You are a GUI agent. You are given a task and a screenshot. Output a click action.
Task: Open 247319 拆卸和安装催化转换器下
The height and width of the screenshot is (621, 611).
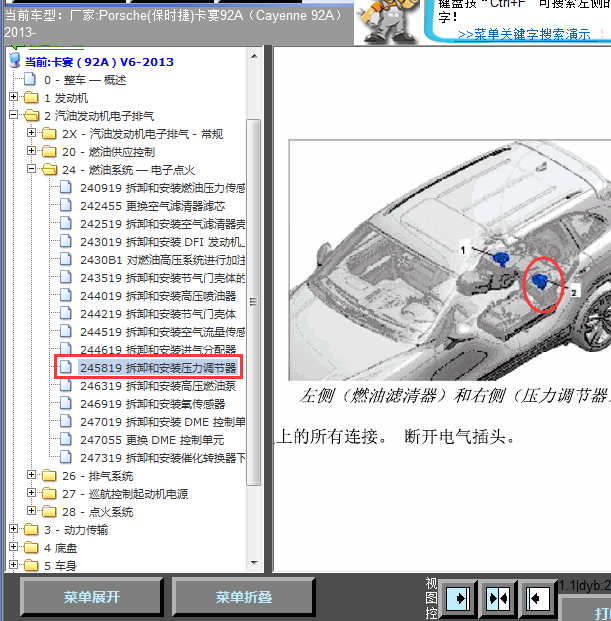(162, 458)
